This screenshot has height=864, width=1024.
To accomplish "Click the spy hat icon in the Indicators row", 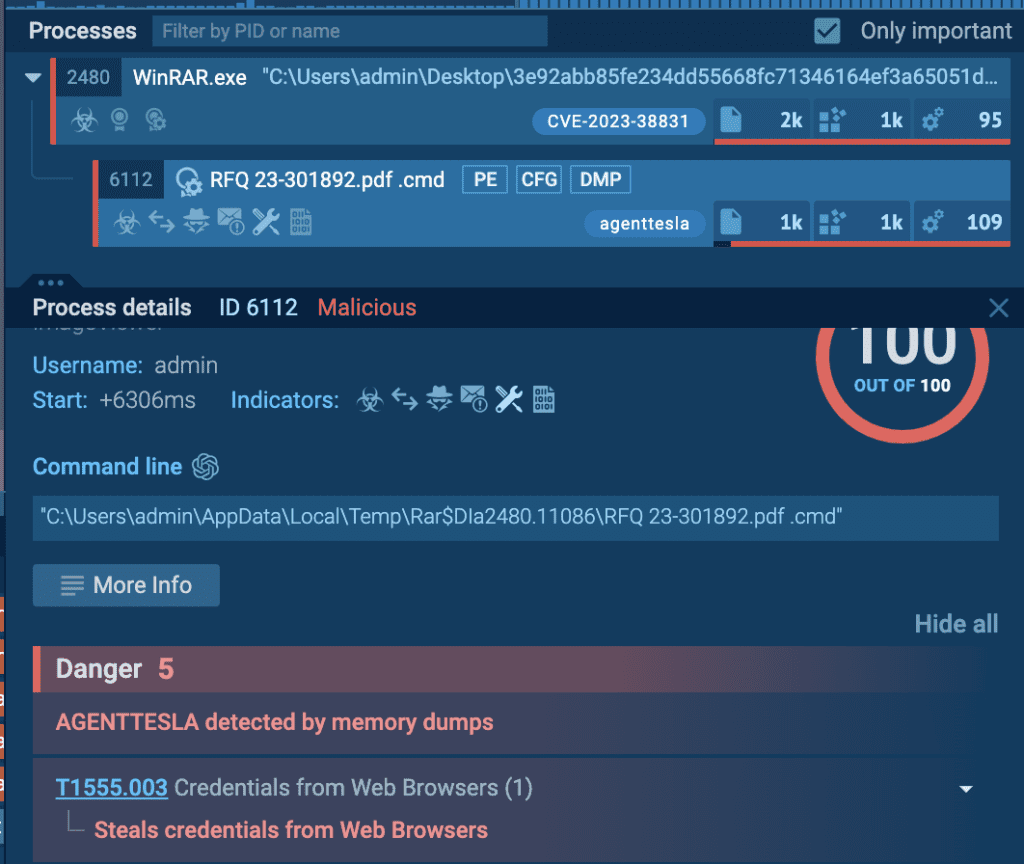I will point(439,401).
